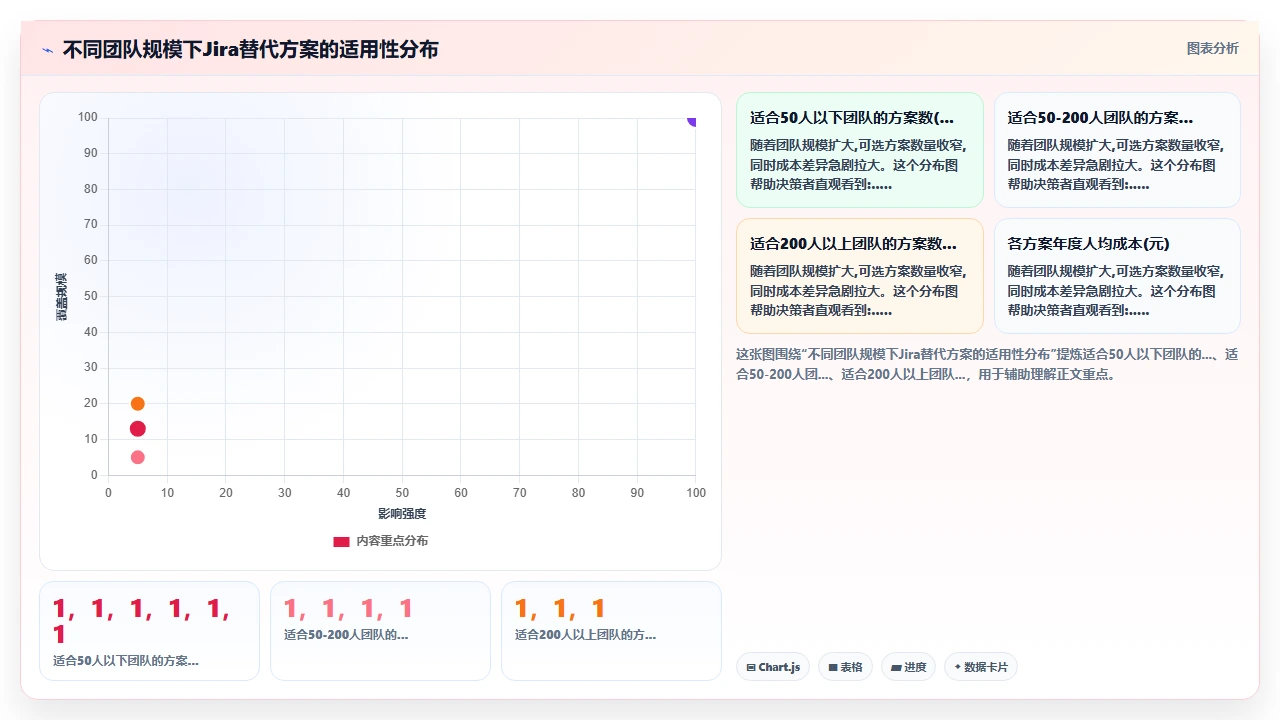This screenshot has height=720, width=1280.
Task: Select the red 1,1,1,1,1,1 stat card
Action: (149, 631)
